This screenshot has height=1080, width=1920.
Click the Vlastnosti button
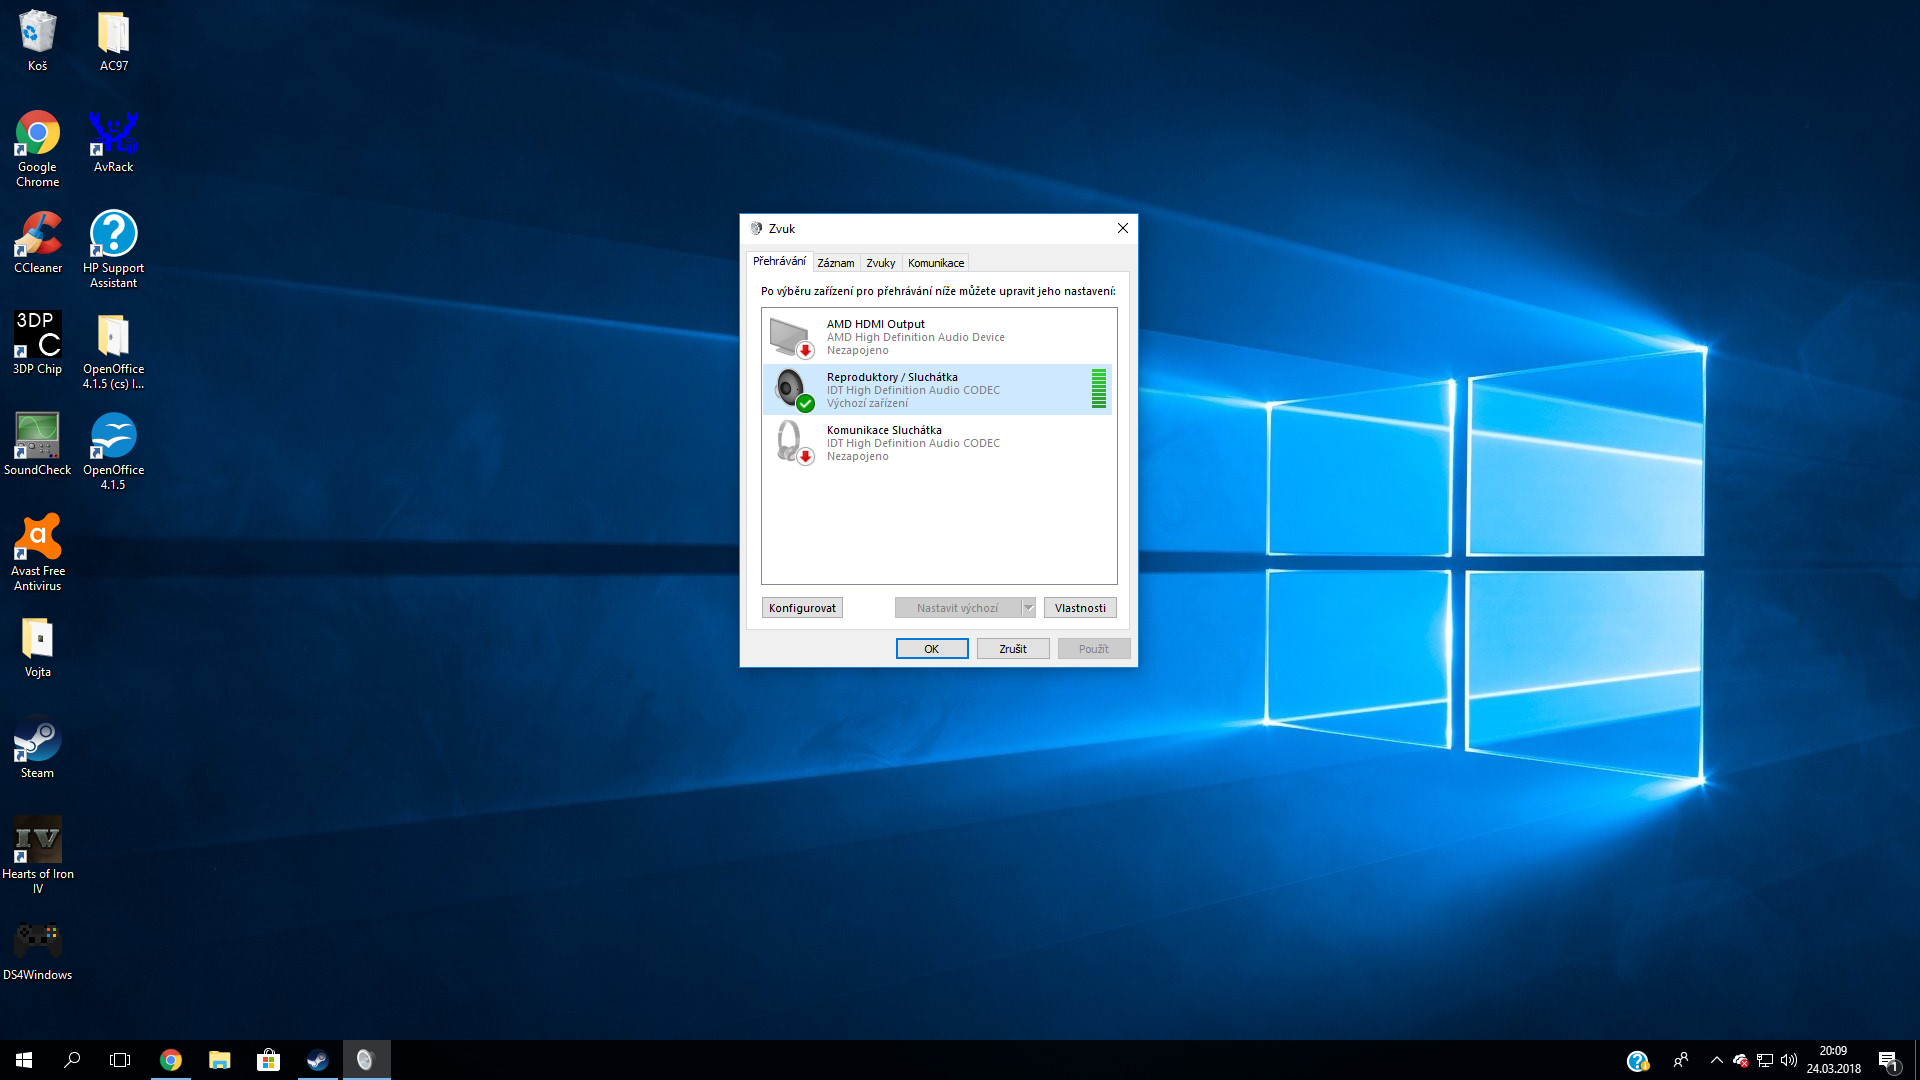[1080, 608]
